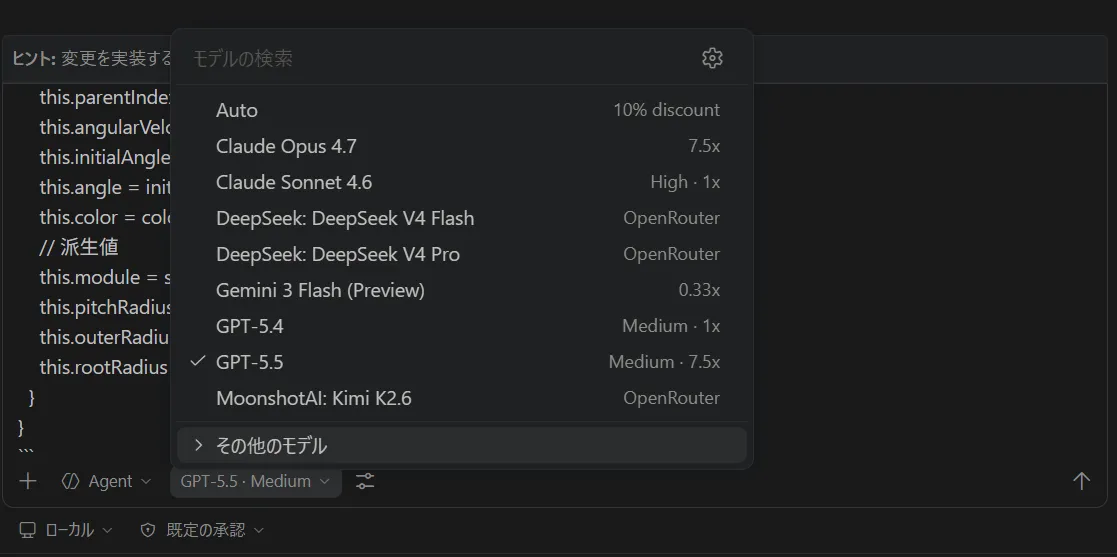Viewport: 1117px width, 557px height.
Task: Collapse the GPT-5.5 · Medium model dropdown
Action: coord(256,481)
